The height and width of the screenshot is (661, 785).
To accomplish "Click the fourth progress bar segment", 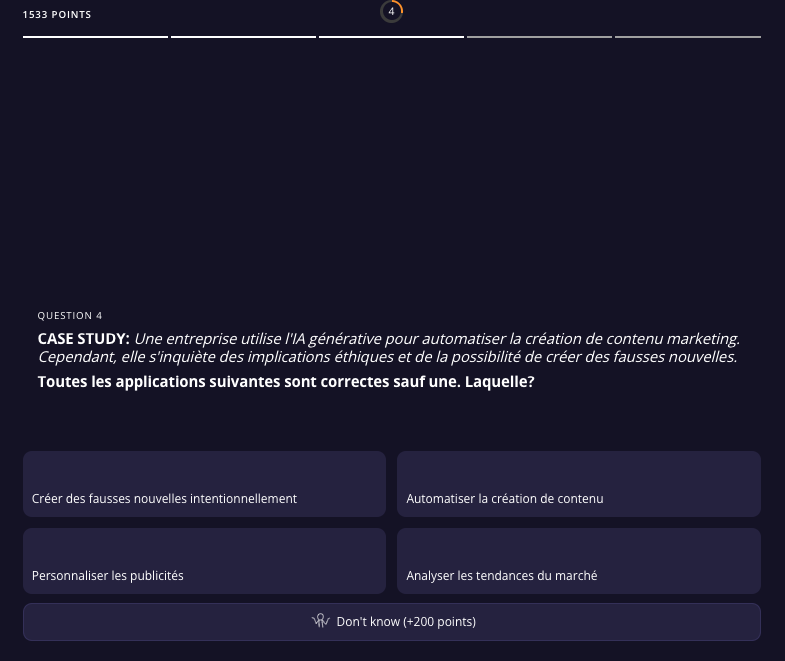I will [x=539, y=37].
